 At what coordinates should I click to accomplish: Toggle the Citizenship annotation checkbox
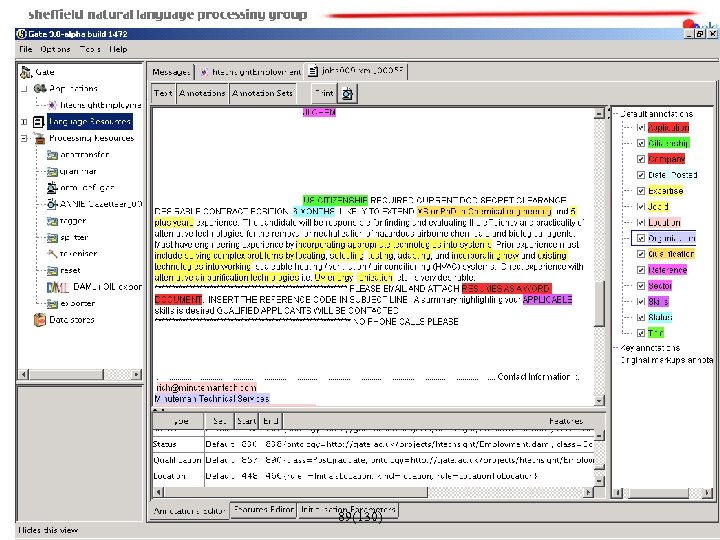(641, 143)
